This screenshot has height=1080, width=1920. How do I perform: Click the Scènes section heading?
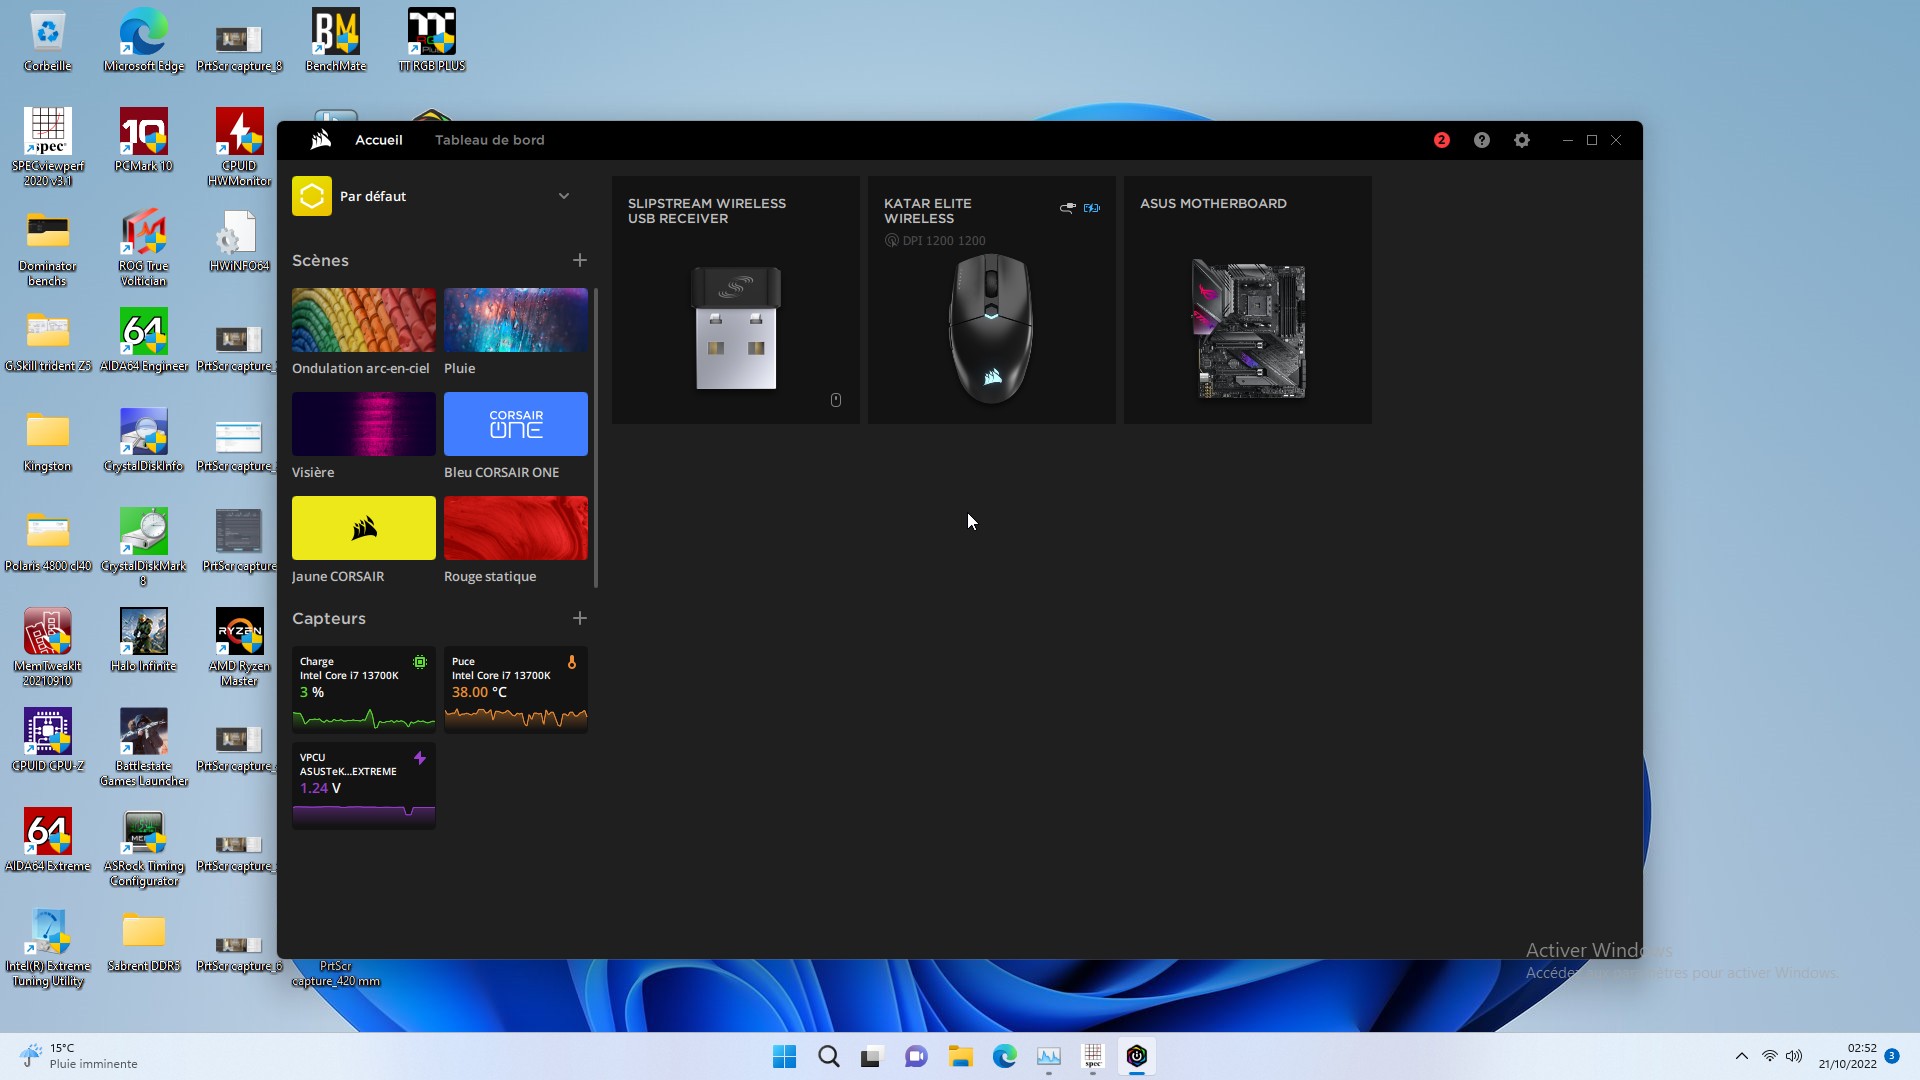(320, 260)
